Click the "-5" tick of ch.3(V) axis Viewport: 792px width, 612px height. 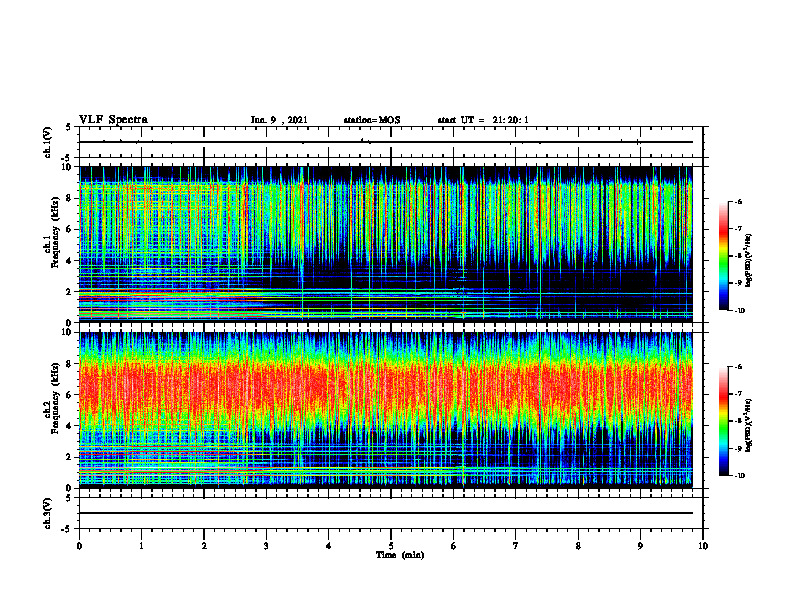68,529
